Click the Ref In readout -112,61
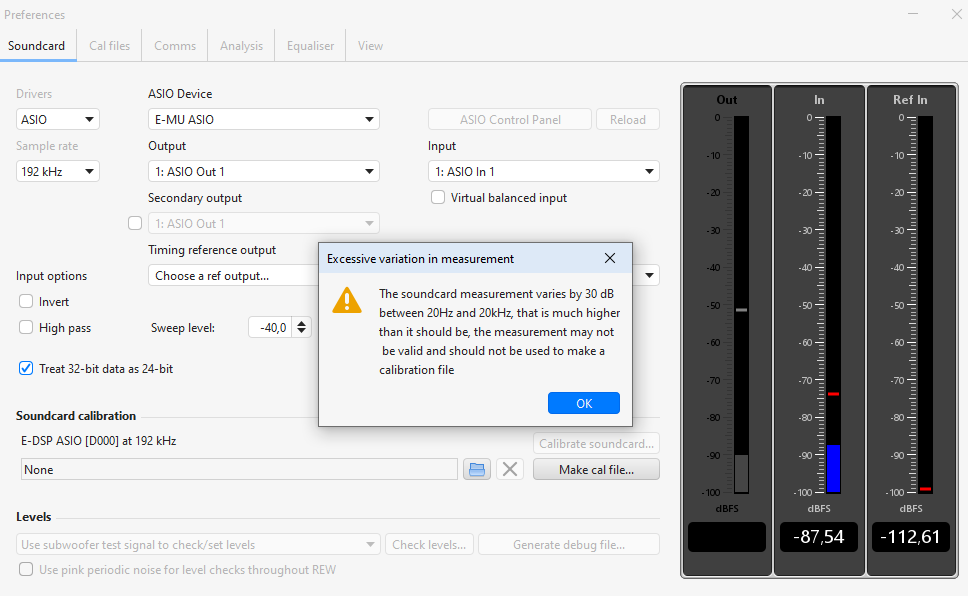Image resolution: width=968 pixels, height=596 pixels. [911, 537]
